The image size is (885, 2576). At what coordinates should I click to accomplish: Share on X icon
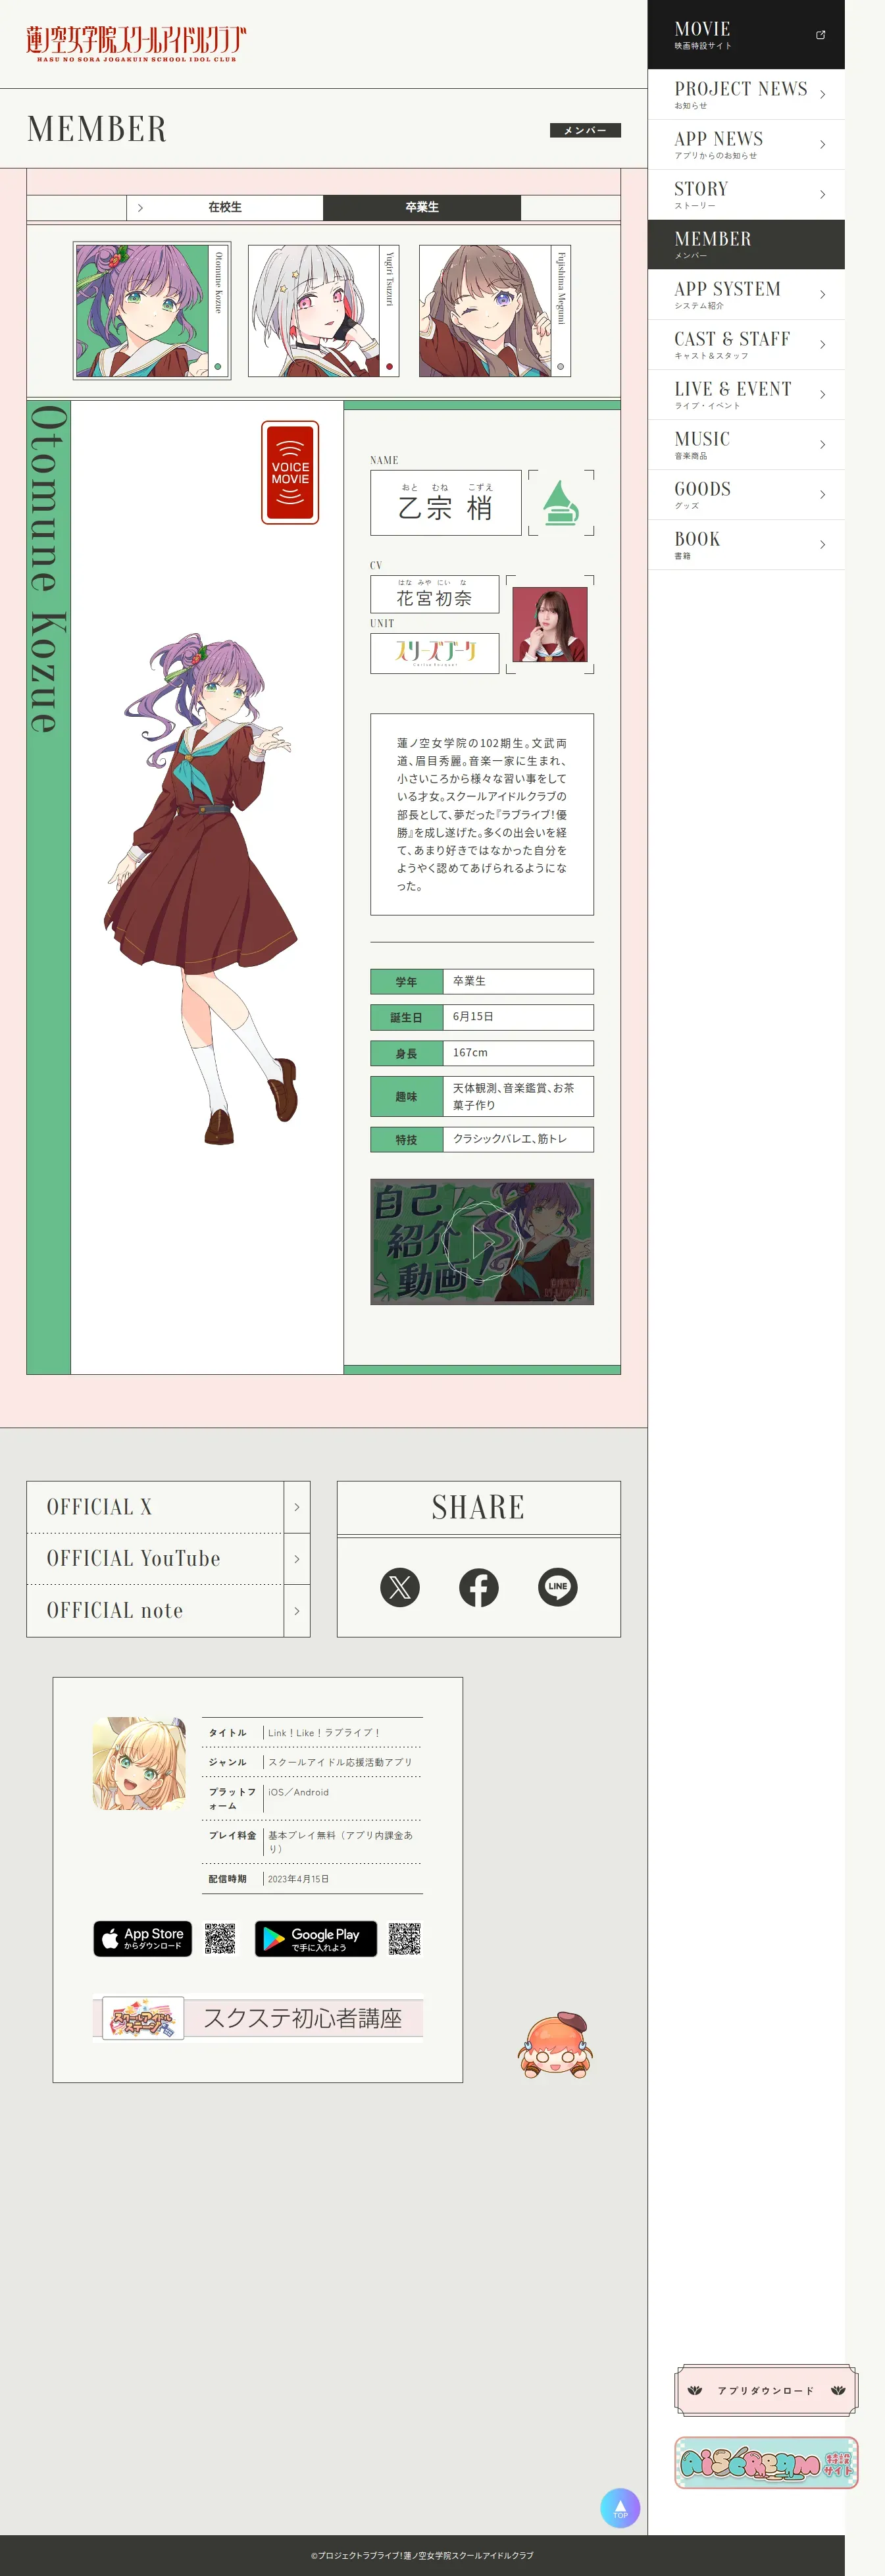click(x=400, y=1587)
